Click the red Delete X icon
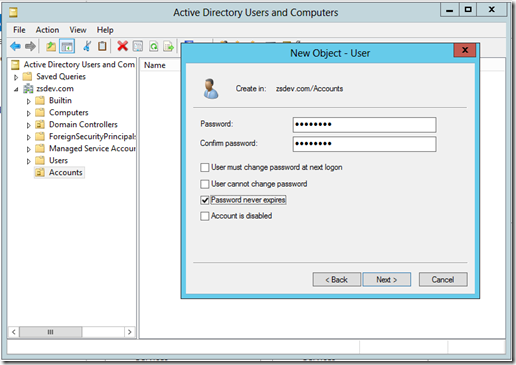 point(122,46)
